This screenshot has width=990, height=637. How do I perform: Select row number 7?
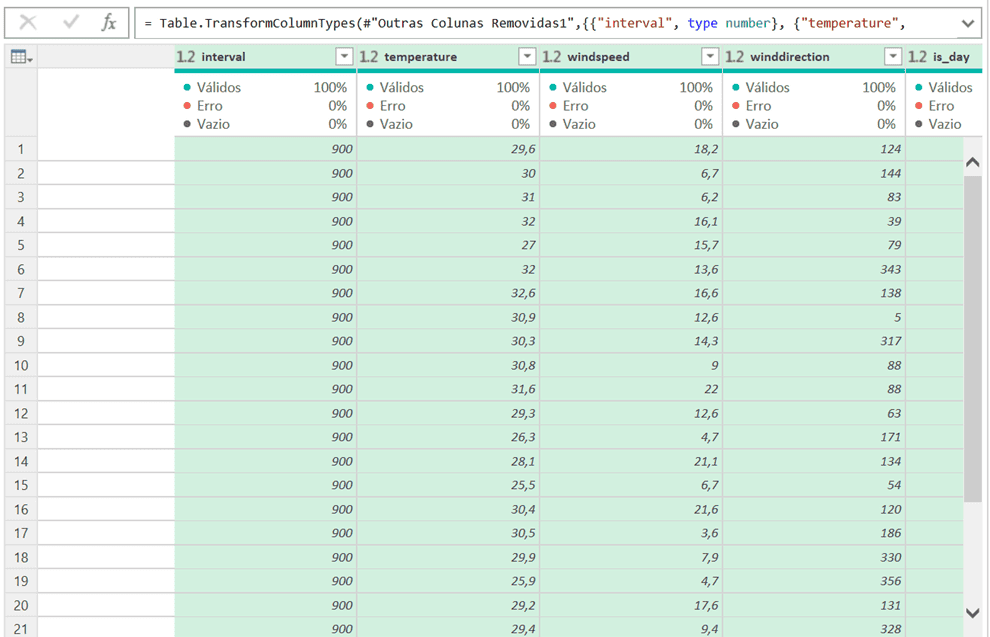pos(21,293)
